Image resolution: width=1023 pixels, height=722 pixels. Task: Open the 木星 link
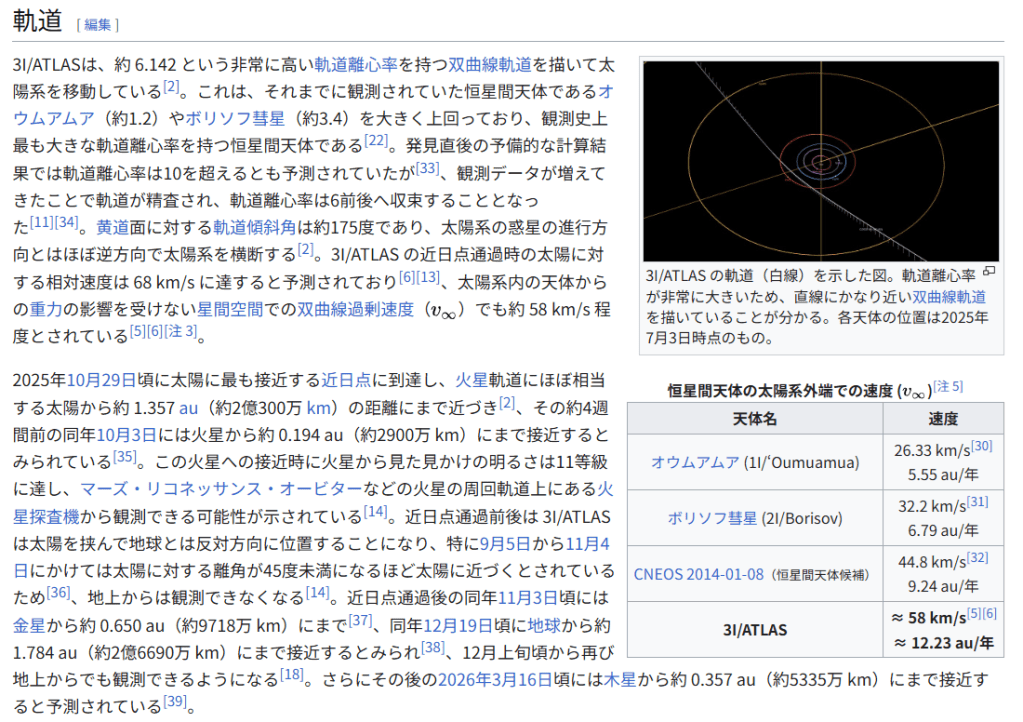pyautogui.click(x=628, y=680)
